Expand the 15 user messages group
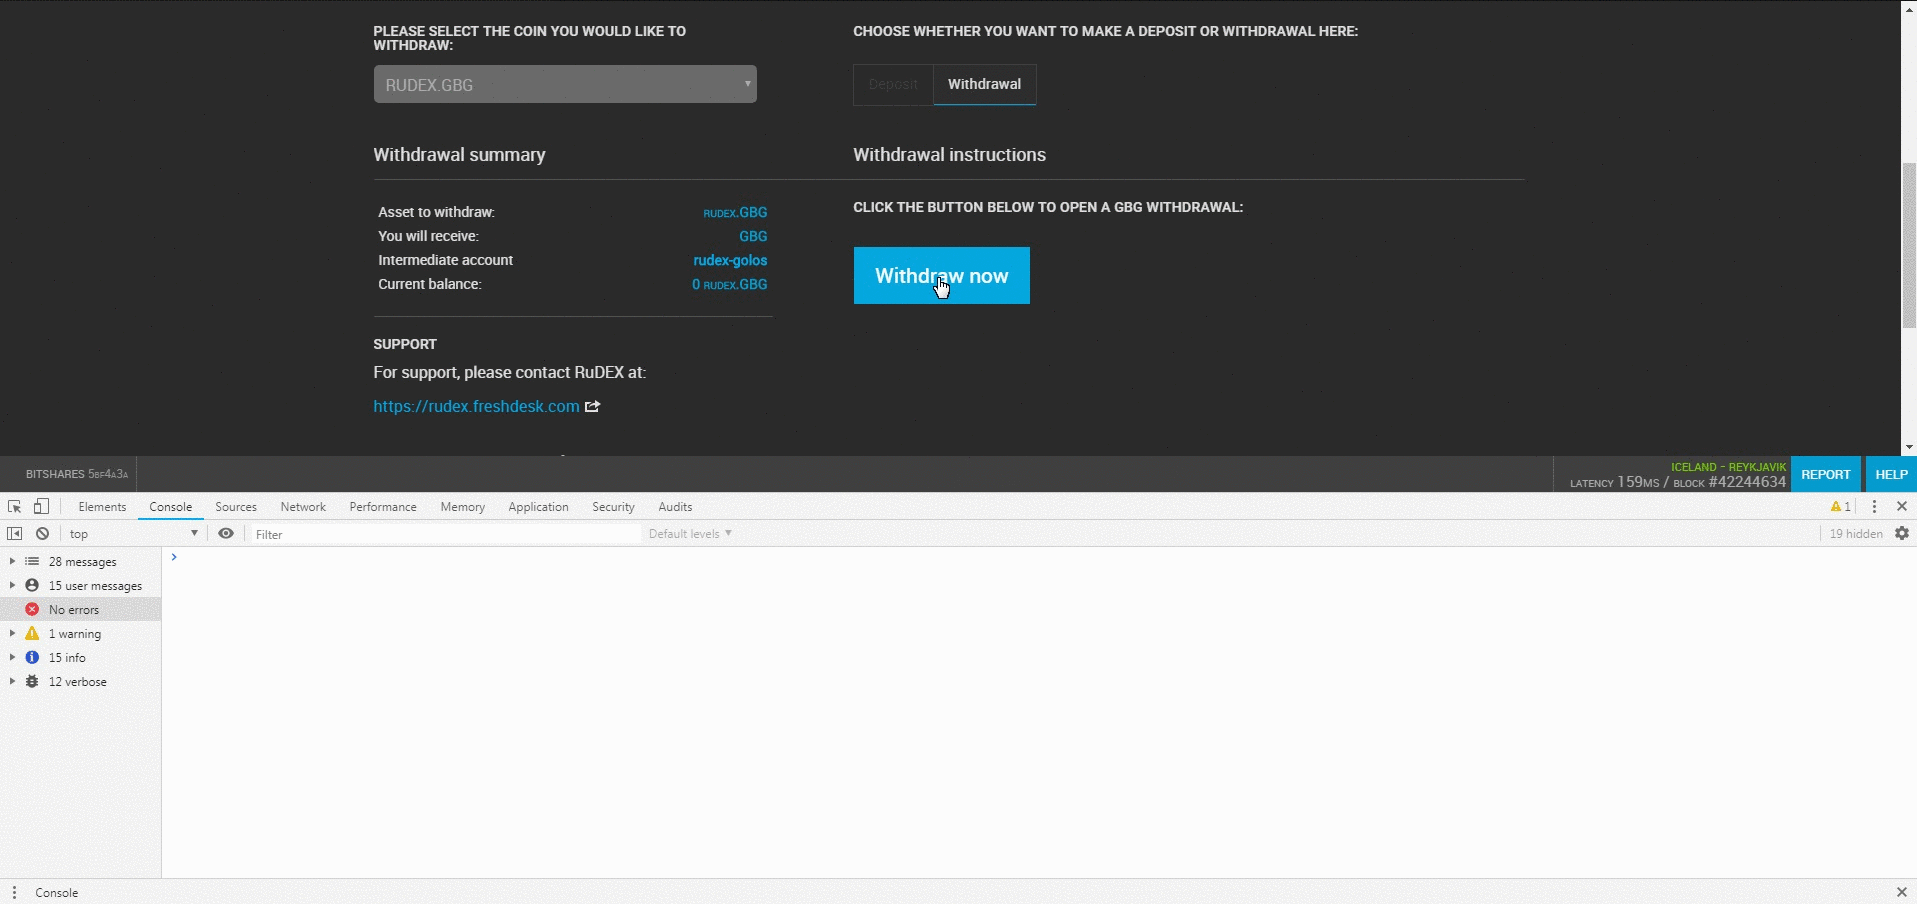The width and height of the screenshot is (1917, 904). point(12,586)
